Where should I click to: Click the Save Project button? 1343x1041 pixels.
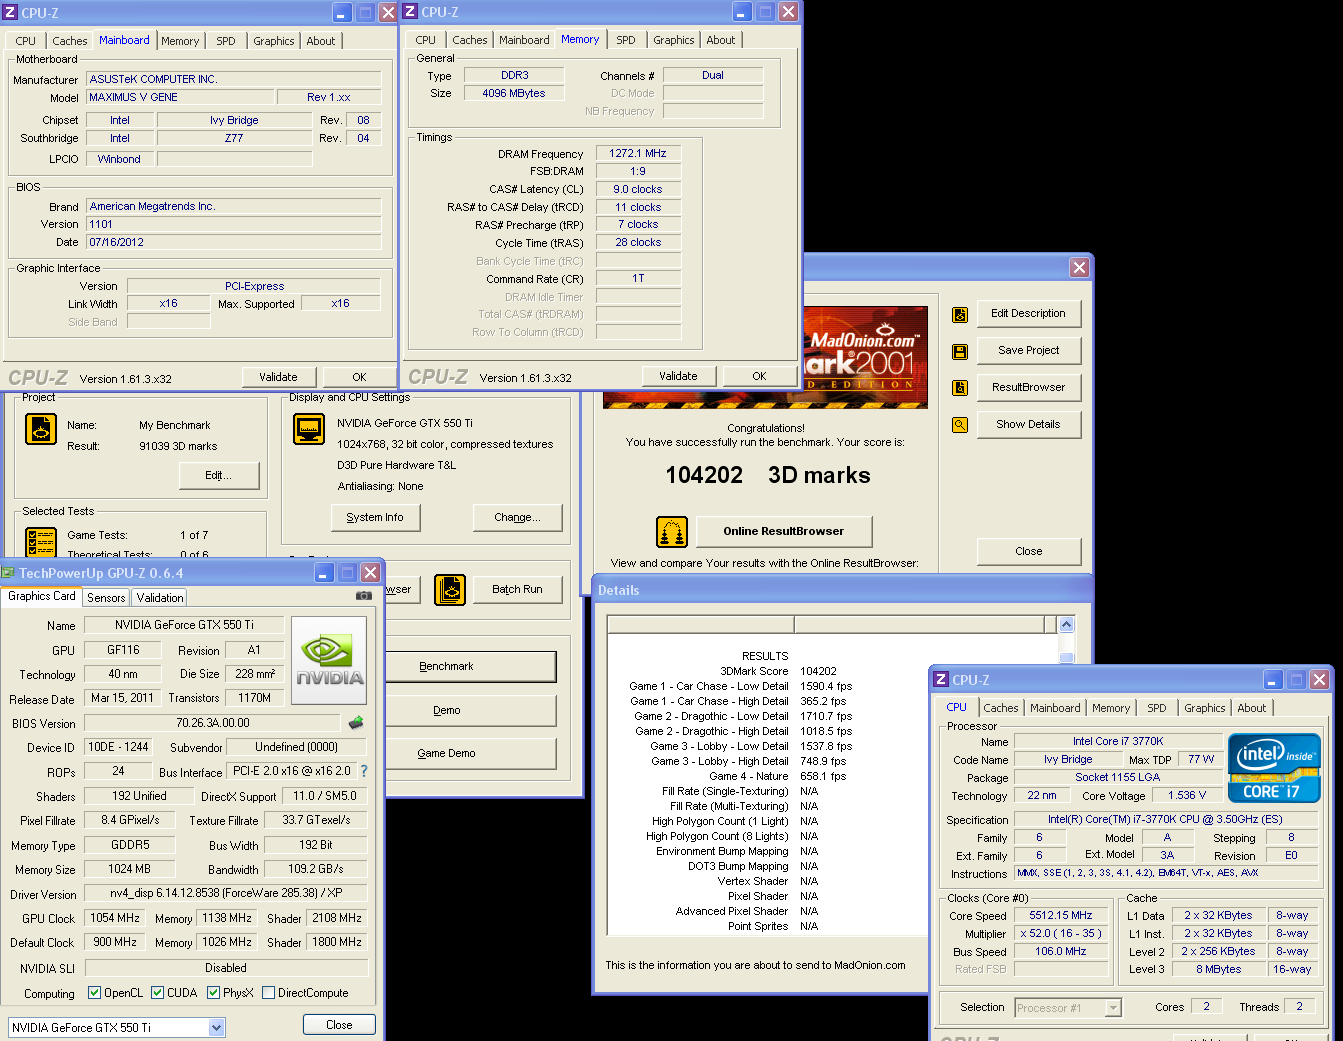1028,351
